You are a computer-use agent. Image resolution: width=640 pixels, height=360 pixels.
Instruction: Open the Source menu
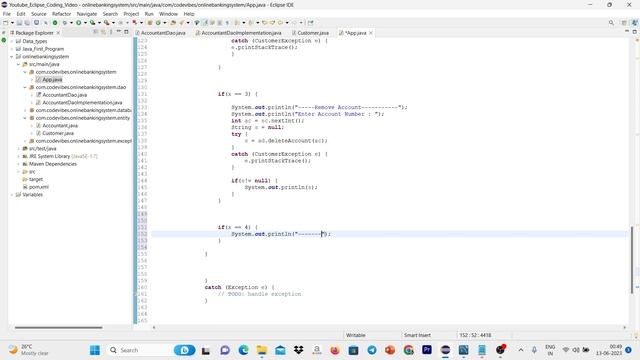click(x=39, y=14)
